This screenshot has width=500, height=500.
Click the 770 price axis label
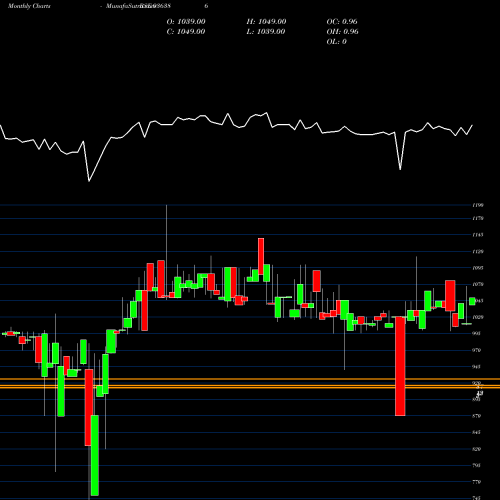click(x=477, y=482)
